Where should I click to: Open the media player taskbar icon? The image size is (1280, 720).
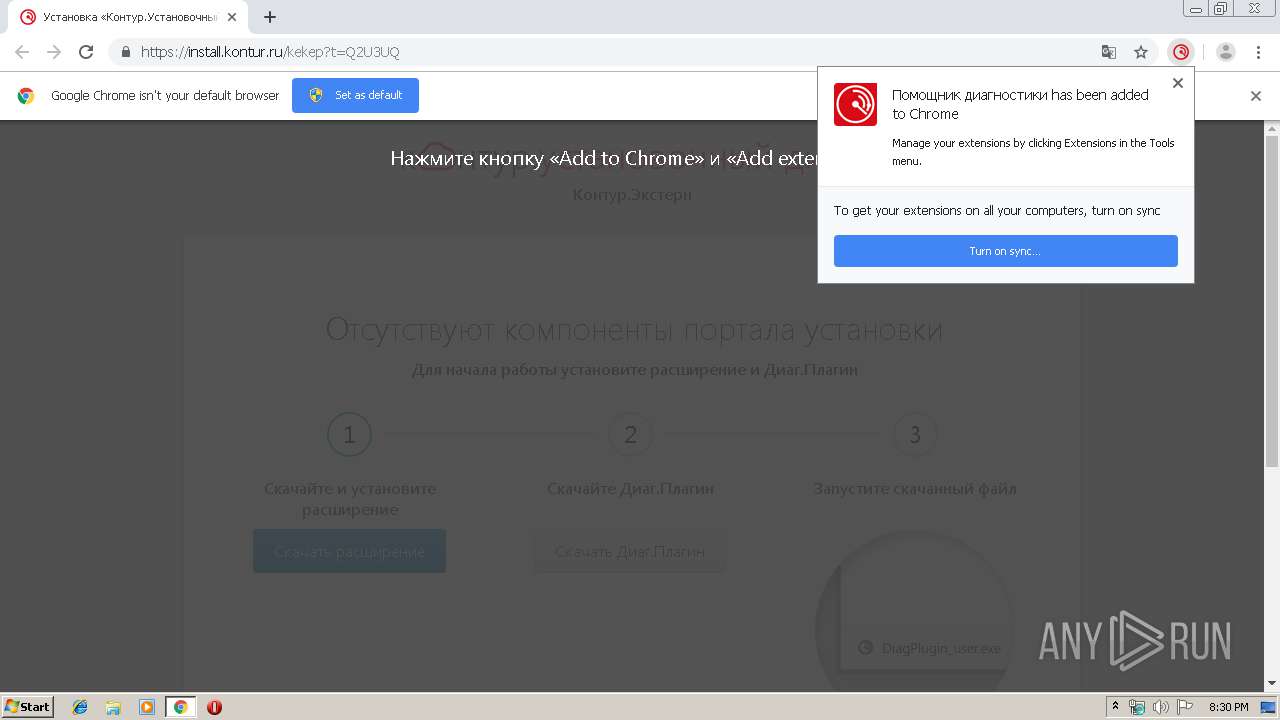tap(147, 707)
